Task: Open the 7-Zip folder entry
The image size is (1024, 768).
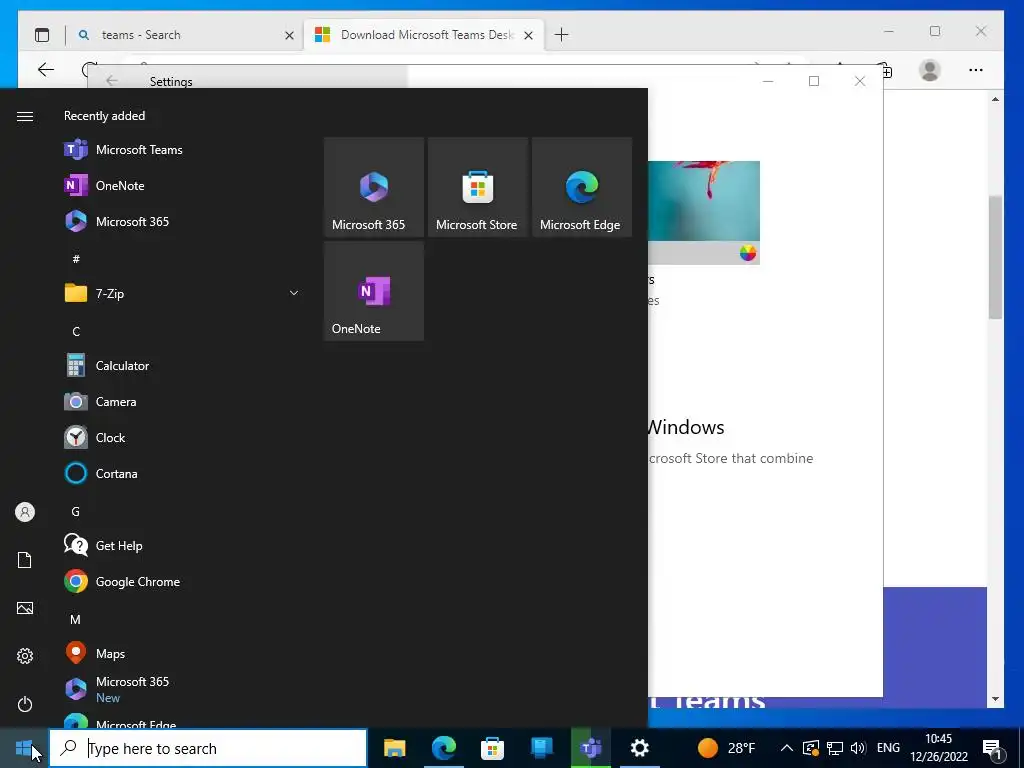Action: 182,293
